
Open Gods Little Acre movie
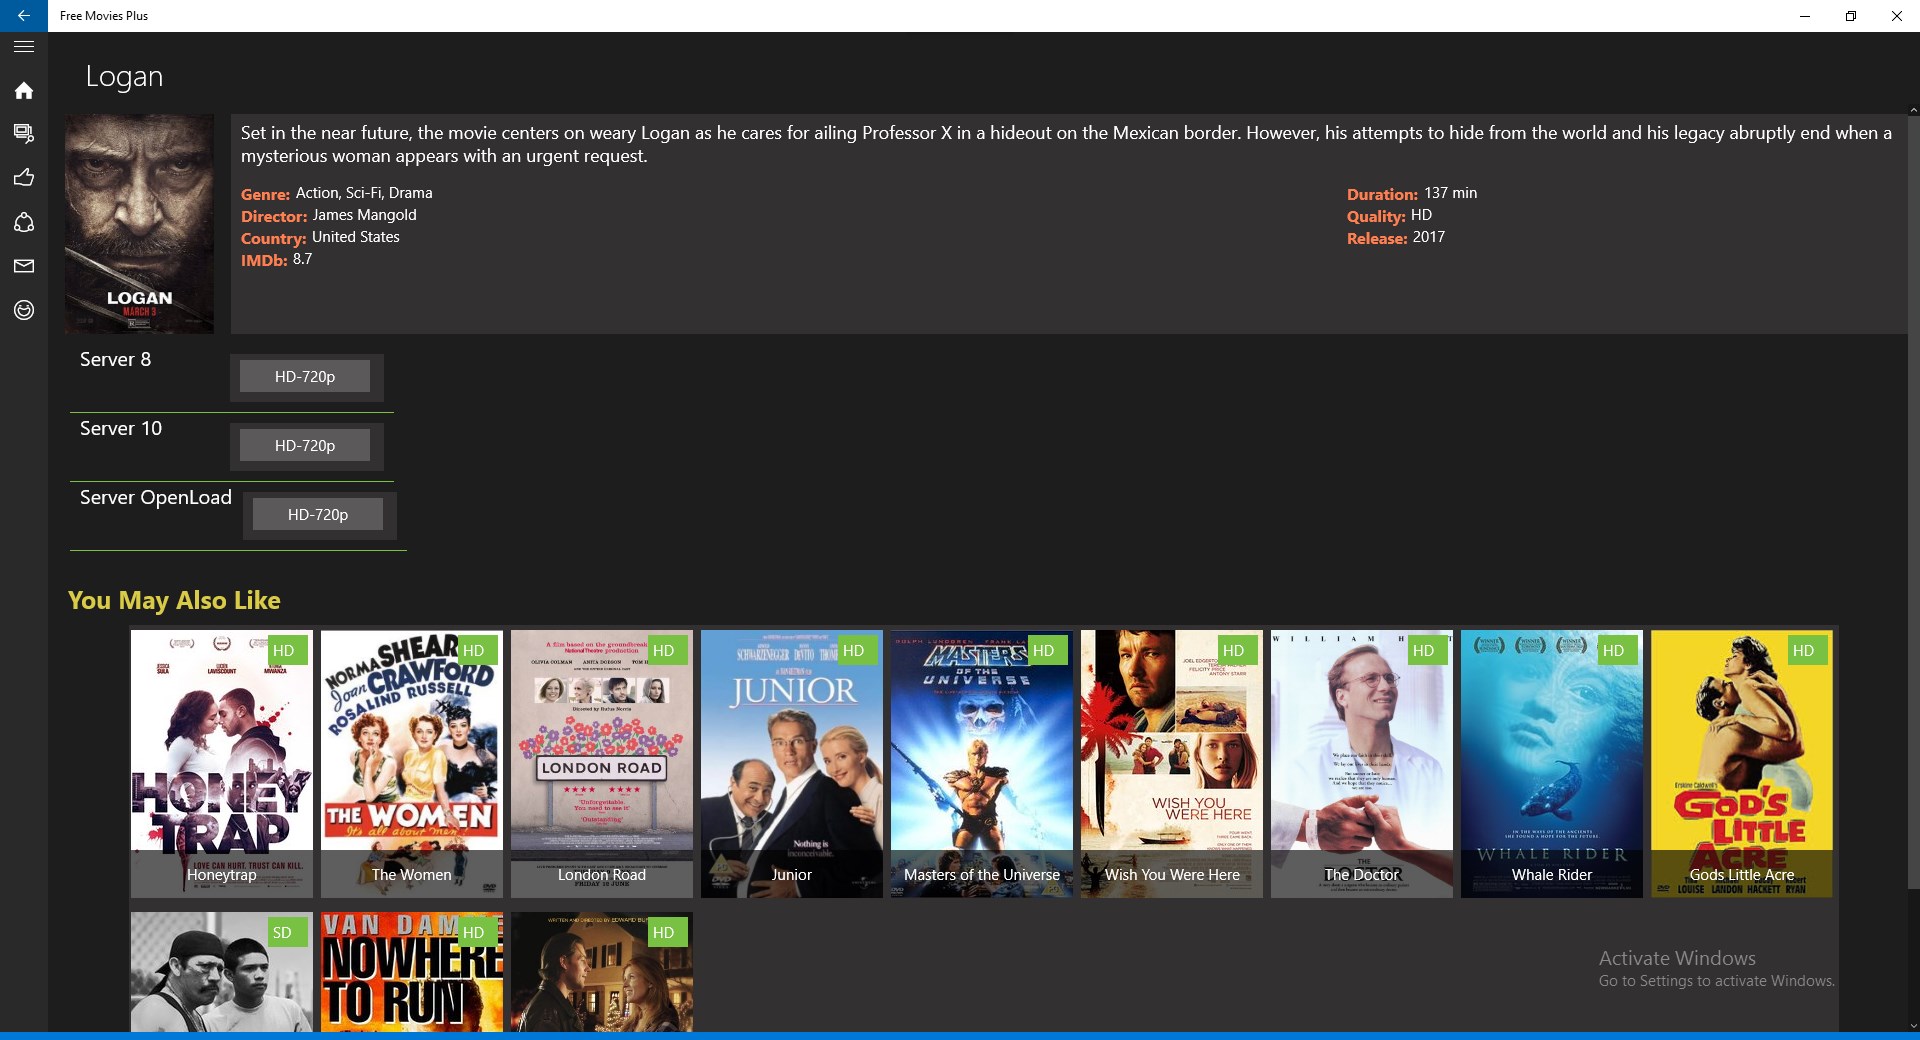tap(1742, 763)
